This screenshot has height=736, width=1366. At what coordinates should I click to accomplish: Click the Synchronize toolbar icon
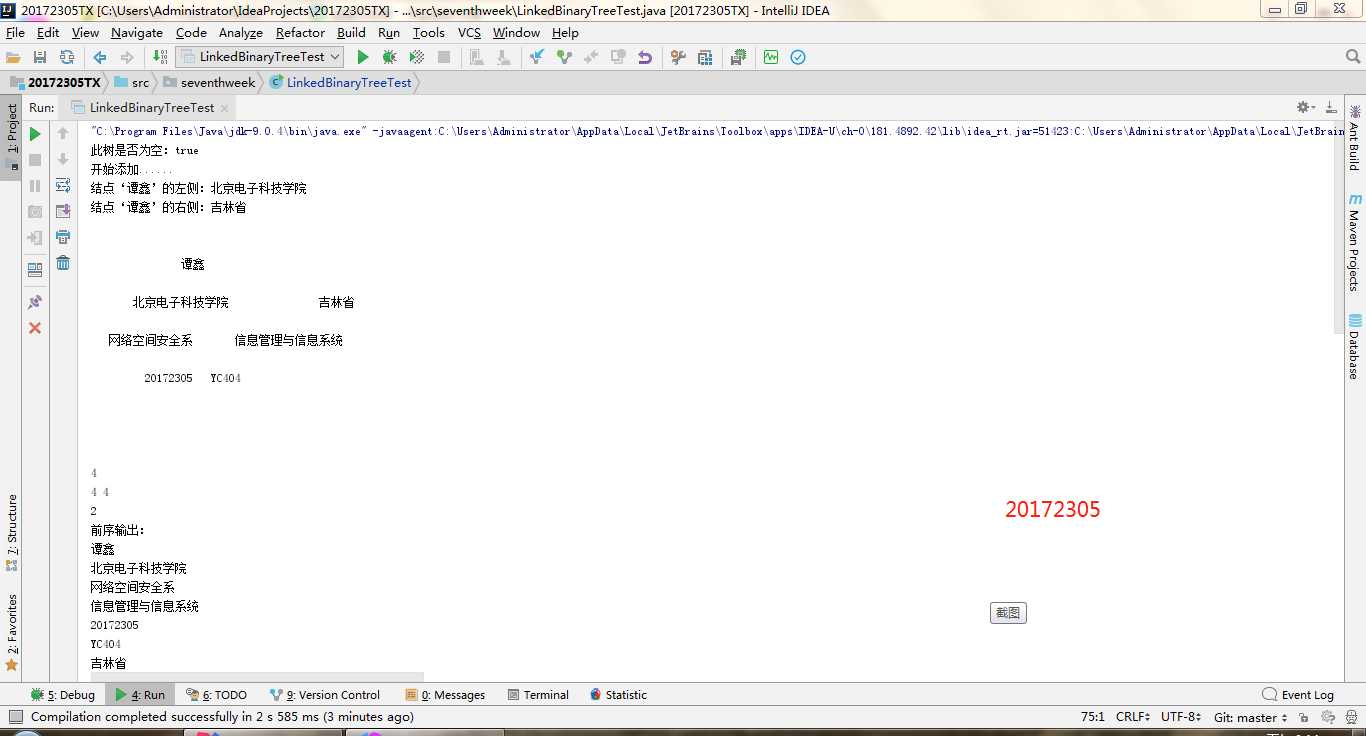coord(66,58)
